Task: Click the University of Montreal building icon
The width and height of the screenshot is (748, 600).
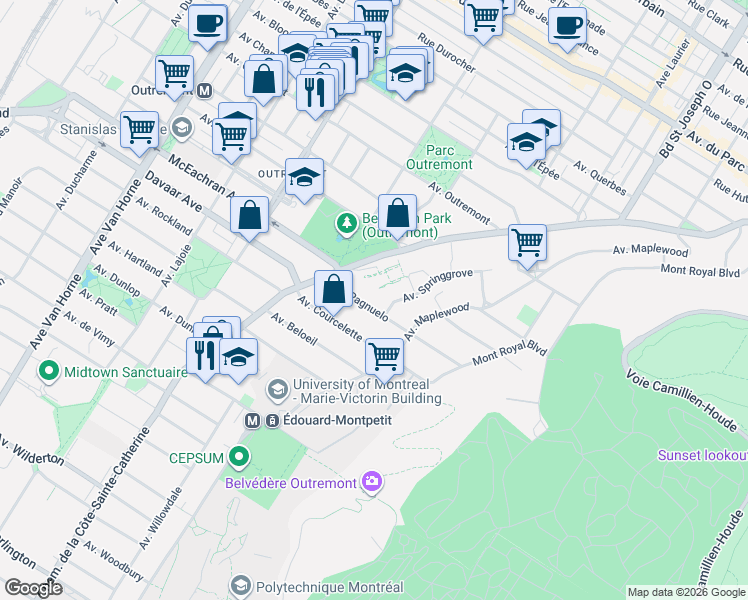Action: point(278,391)
